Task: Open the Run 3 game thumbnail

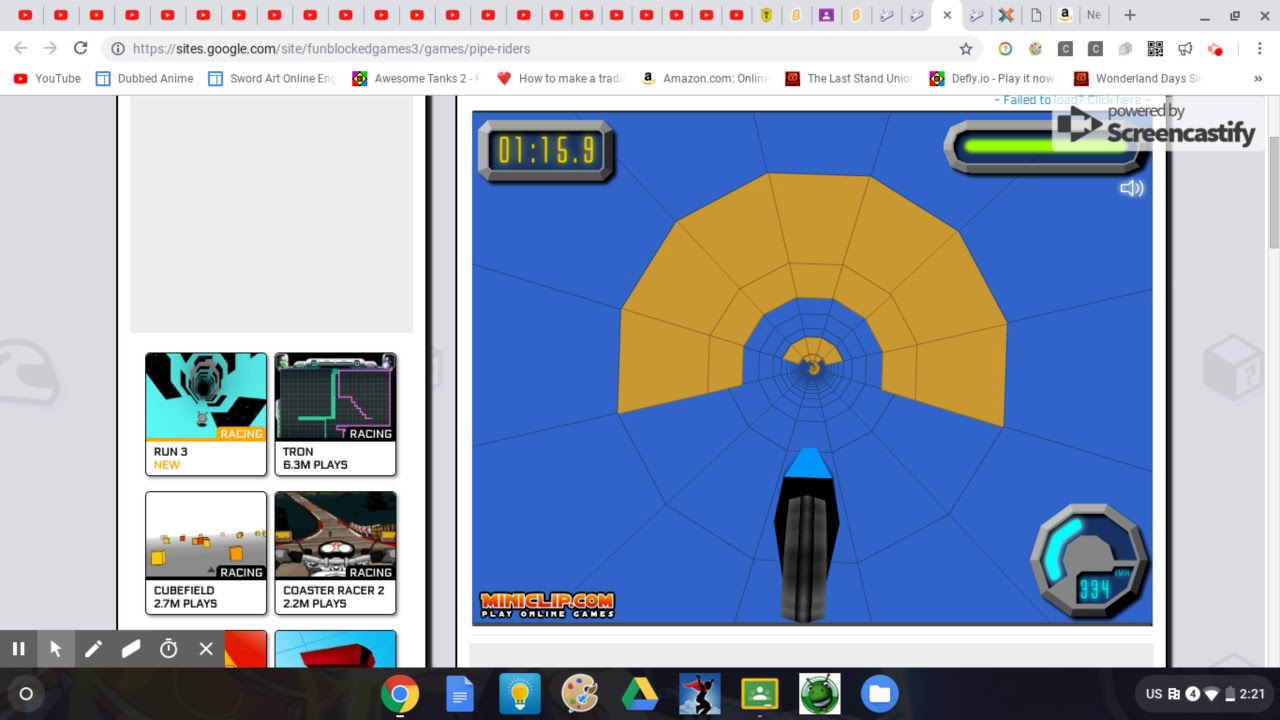Action: click(206, 414)
